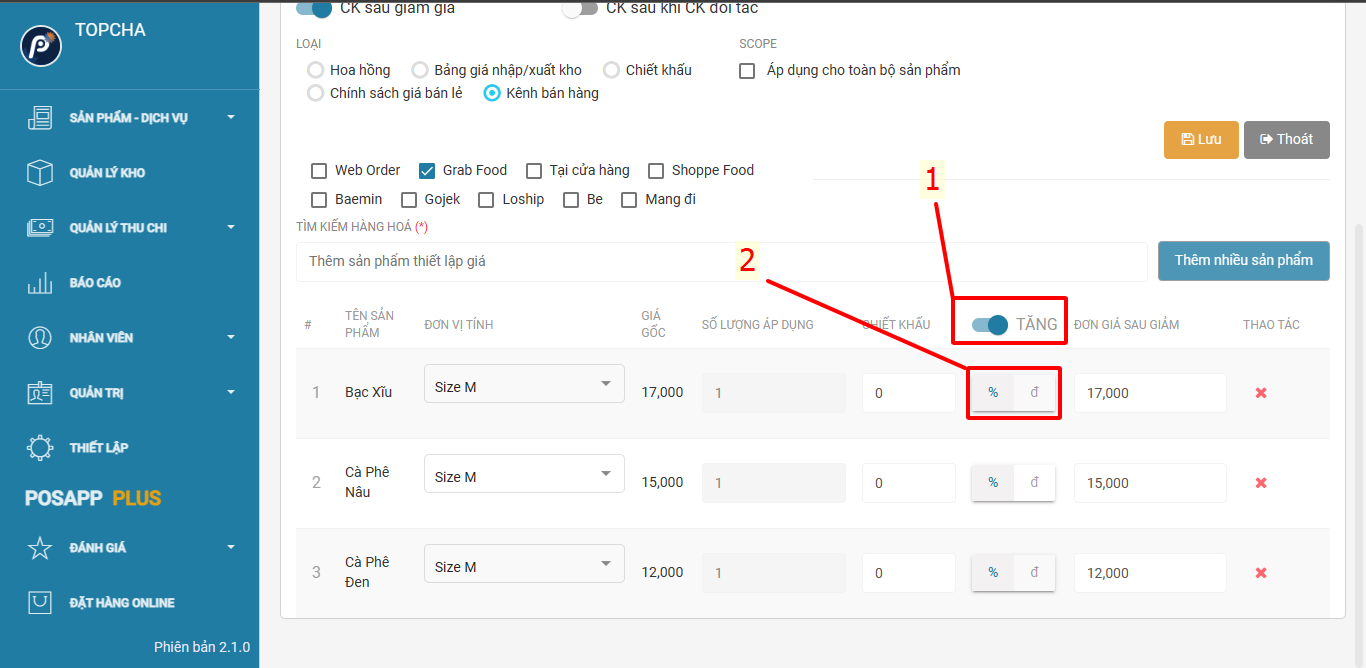Image resolution: width=1366 pixels, height=668 pixels.
Task: Check the Shoppe Food channel checkbox
Action: click(x=656, y=171)
